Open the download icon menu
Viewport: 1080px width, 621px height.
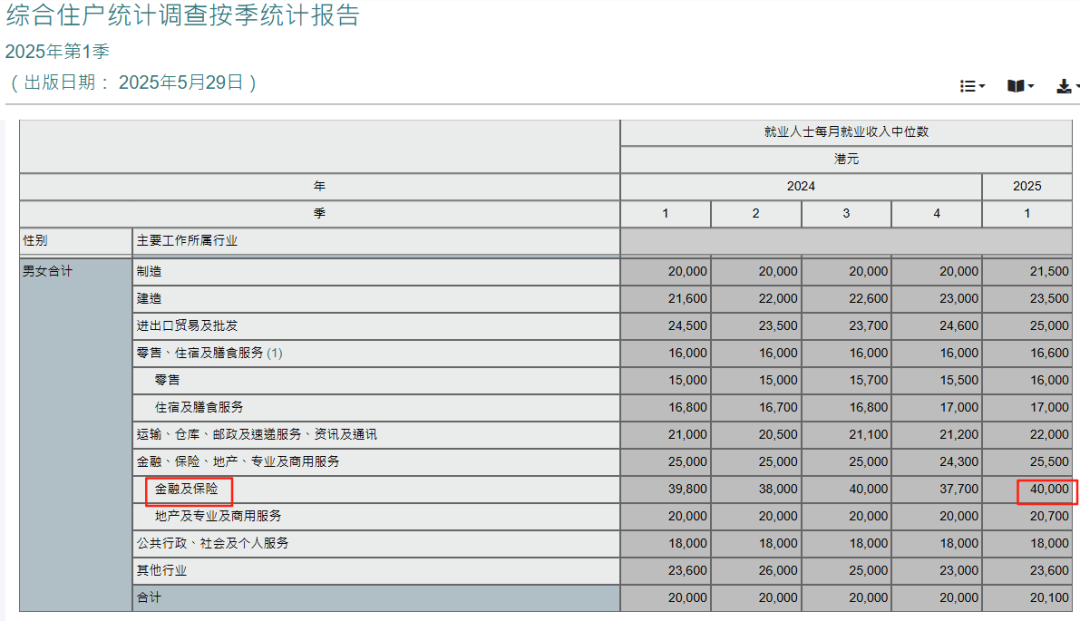(1066, 87)
